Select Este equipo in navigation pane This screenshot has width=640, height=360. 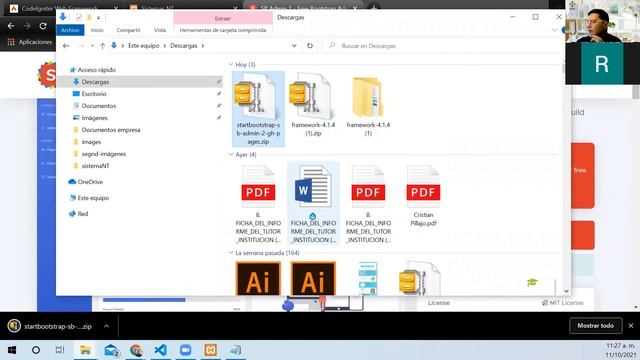[x=89, y=198]
